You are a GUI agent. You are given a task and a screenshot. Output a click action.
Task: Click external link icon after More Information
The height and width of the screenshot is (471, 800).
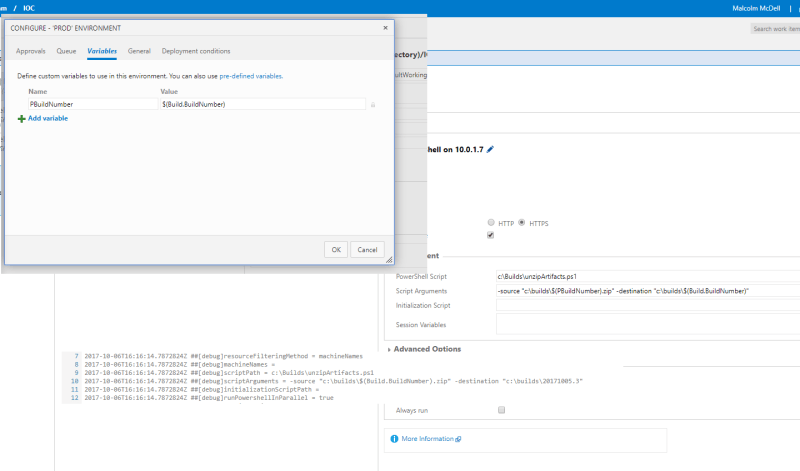[458, 439]
